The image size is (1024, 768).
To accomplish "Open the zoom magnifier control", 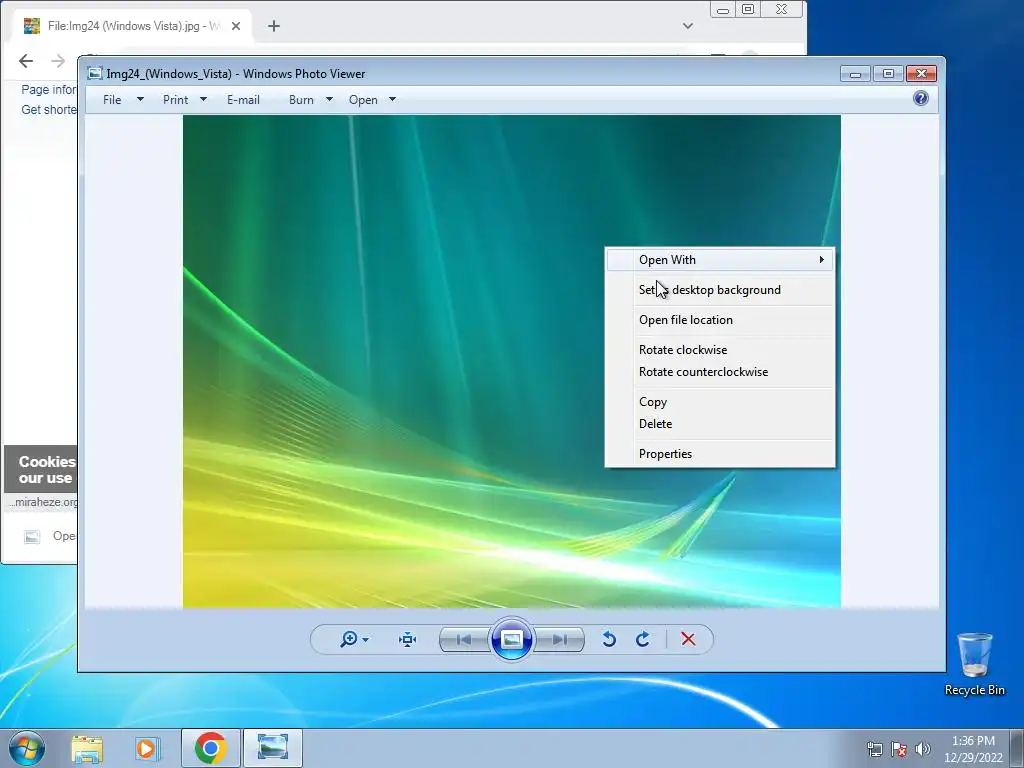I will 349,639.
